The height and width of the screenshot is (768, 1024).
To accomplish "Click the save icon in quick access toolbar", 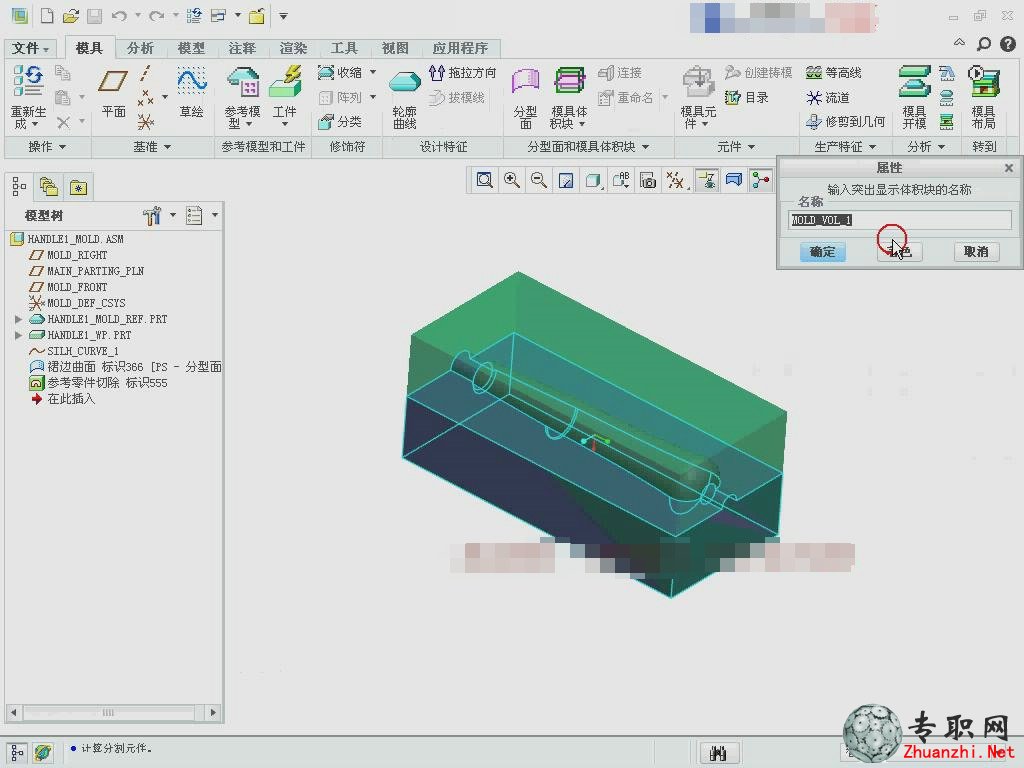I will (95, 16).
